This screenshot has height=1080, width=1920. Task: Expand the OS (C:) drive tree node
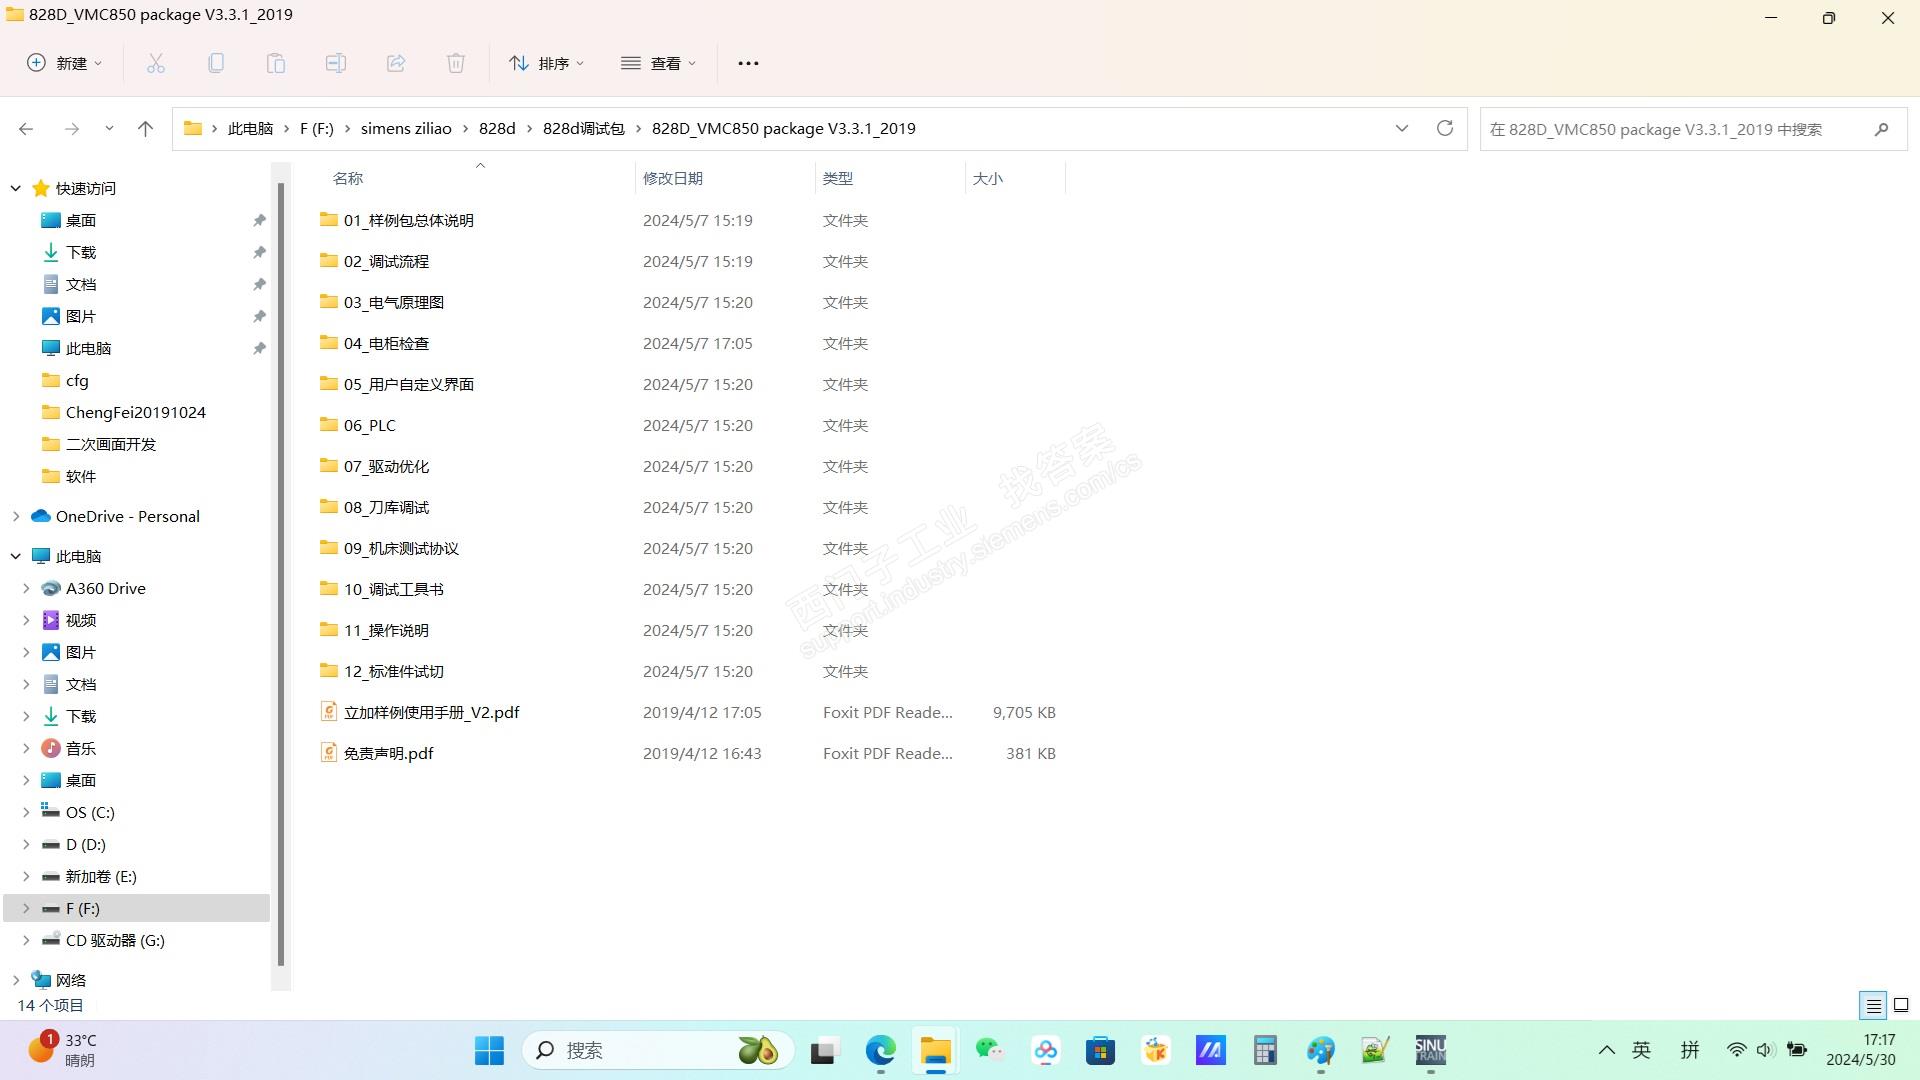click(x=26, y=812)
